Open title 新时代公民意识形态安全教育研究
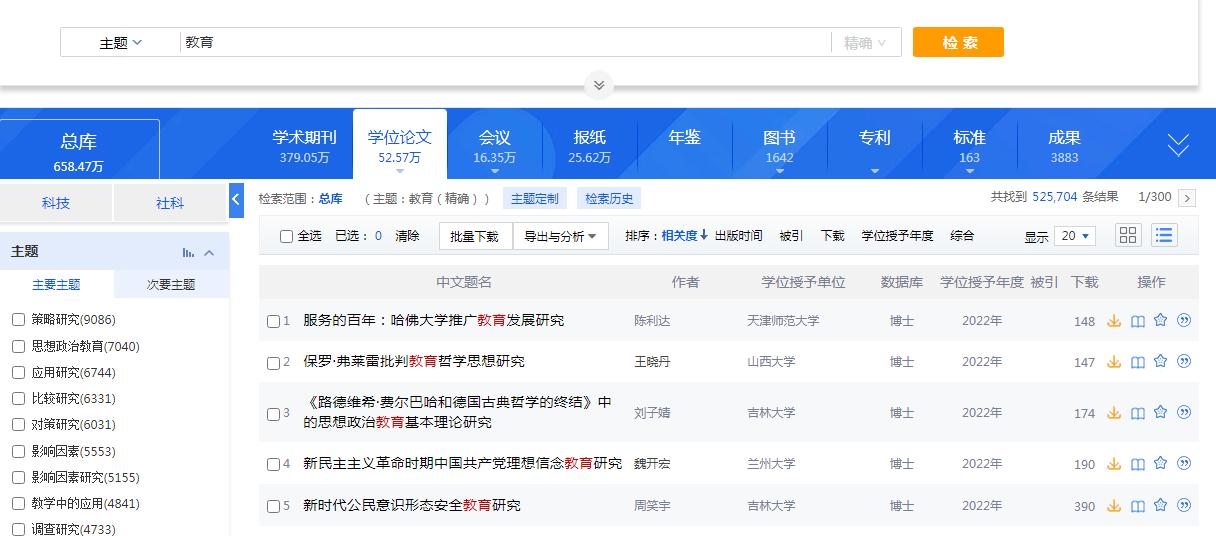1216x536 pixels. (x=412, y=506)
